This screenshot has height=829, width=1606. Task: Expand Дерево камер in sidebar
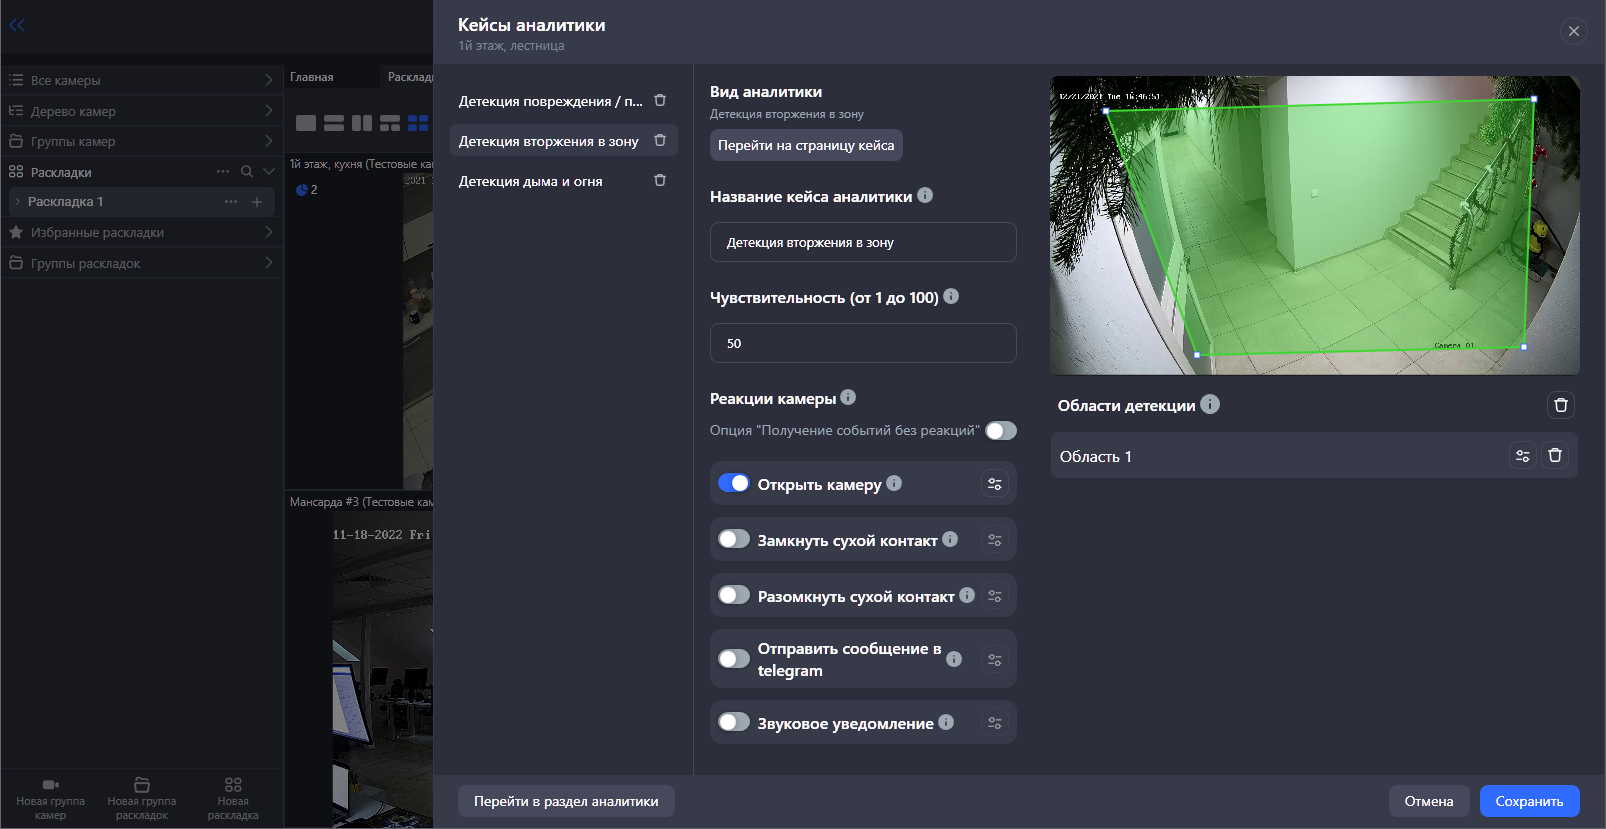tap(142, 111)
